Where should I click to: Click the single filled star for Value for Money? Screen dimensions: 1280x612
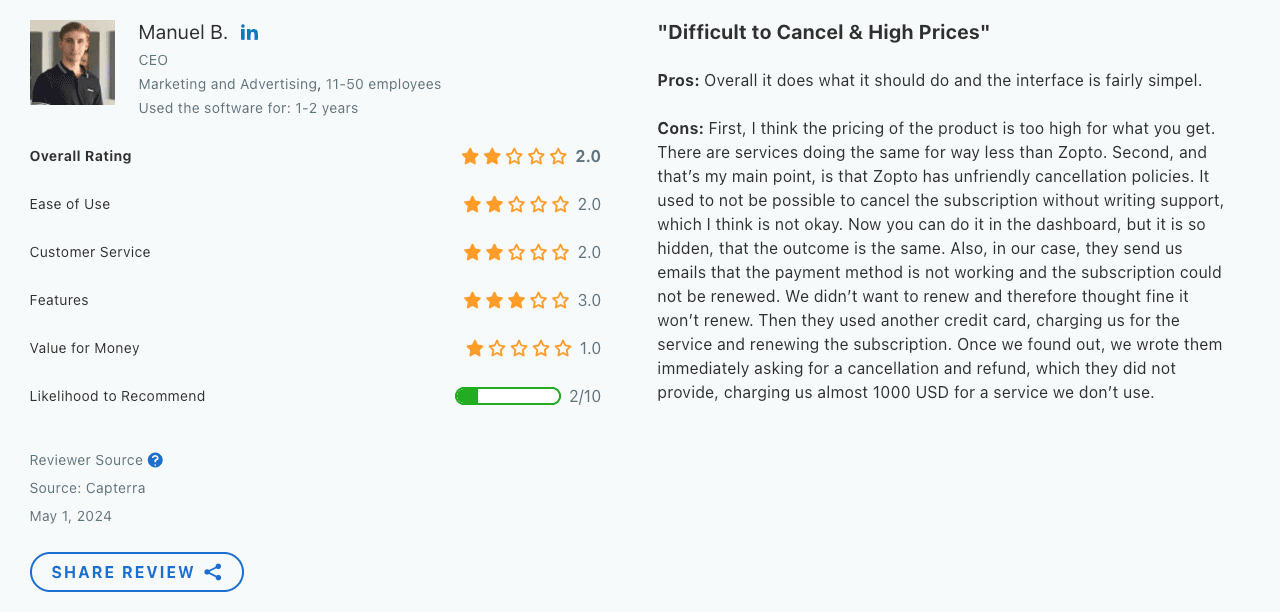pos(468,348)
